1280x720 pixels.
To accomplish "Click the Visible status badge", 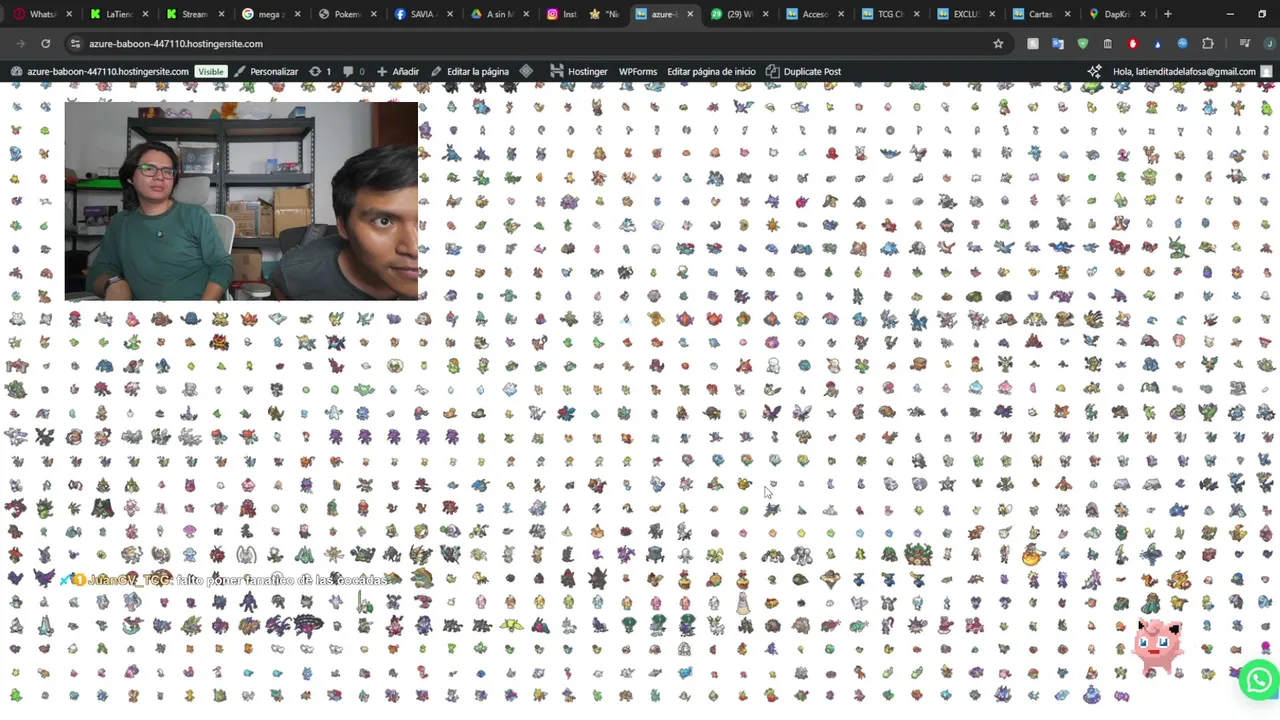I will tap(210, 72).
